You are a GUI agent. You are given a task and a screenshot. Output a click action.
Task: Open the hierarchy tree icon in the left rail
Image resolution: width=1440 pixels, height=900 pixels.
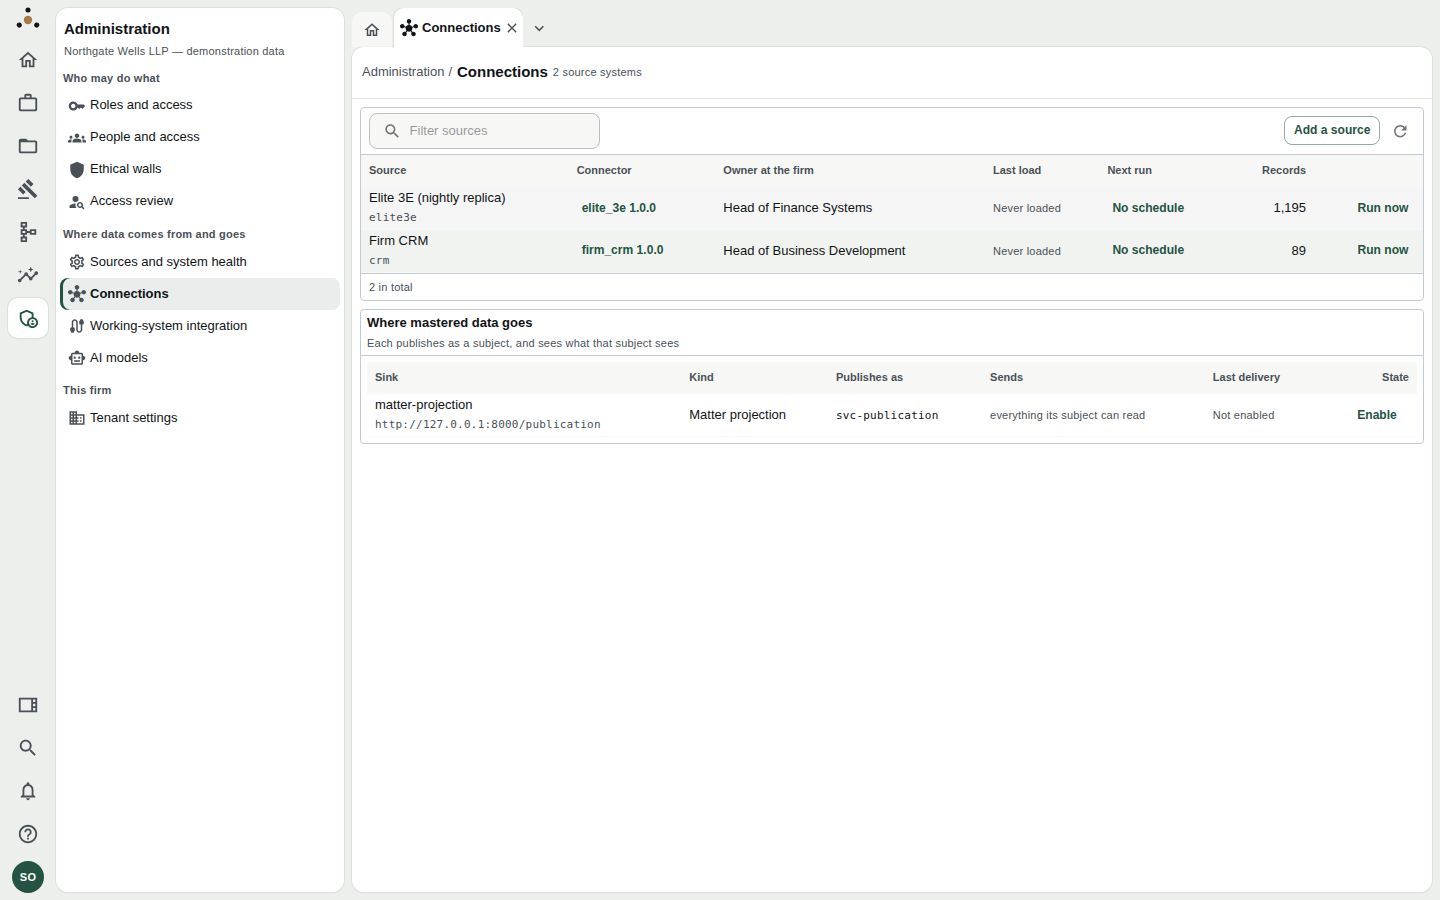[28, 232]
